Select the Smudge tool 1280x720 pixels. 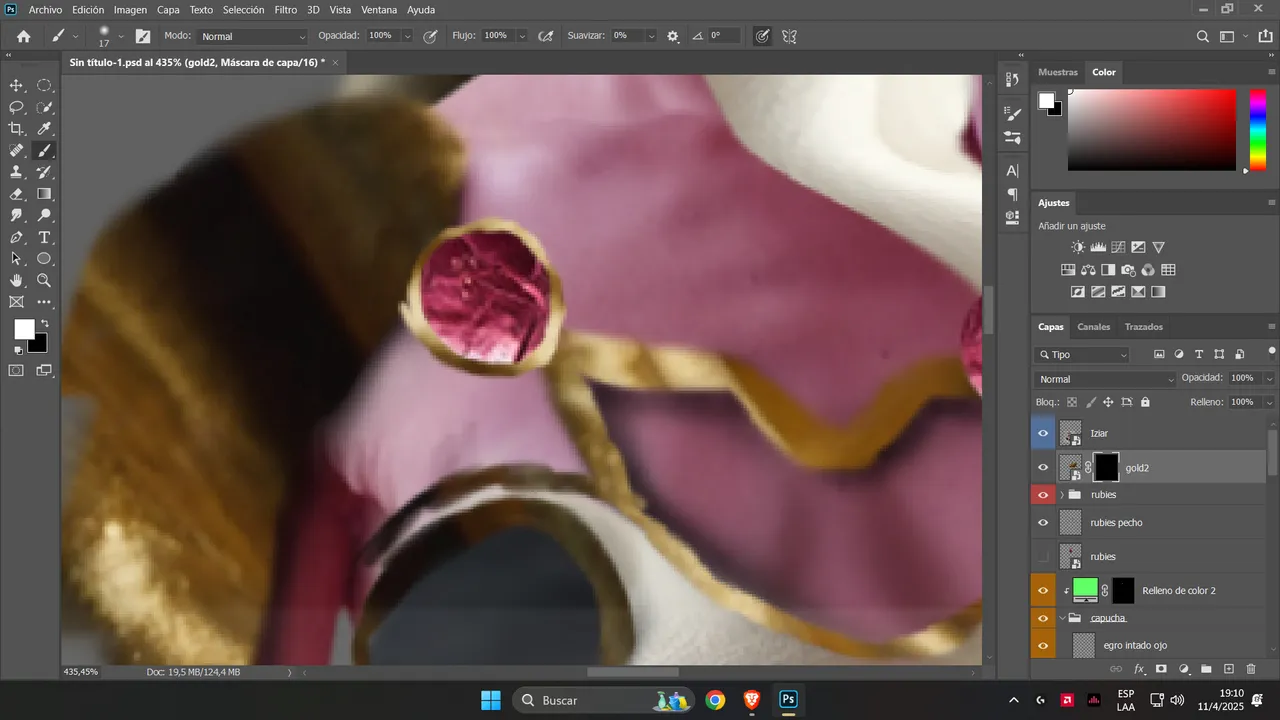(x=16, y=215)
